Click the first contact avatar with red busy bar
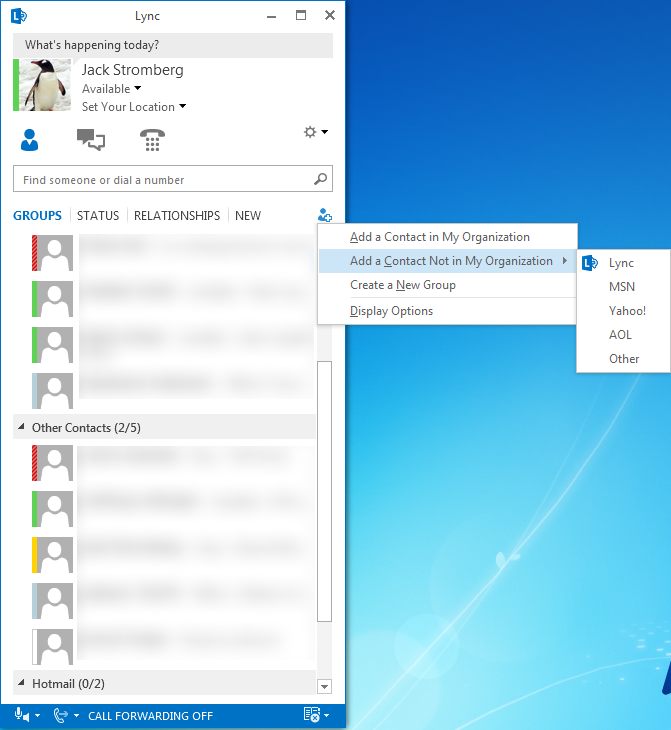The height and width of the screenshot is (730, 671). (53, 253)
